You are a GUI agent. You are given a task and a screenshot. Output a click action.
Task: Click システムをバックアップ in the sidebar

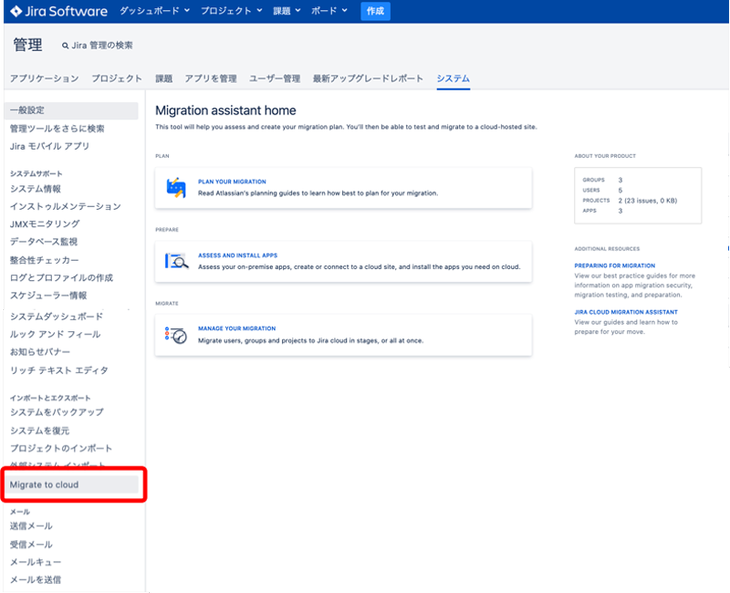pos(57,412)
